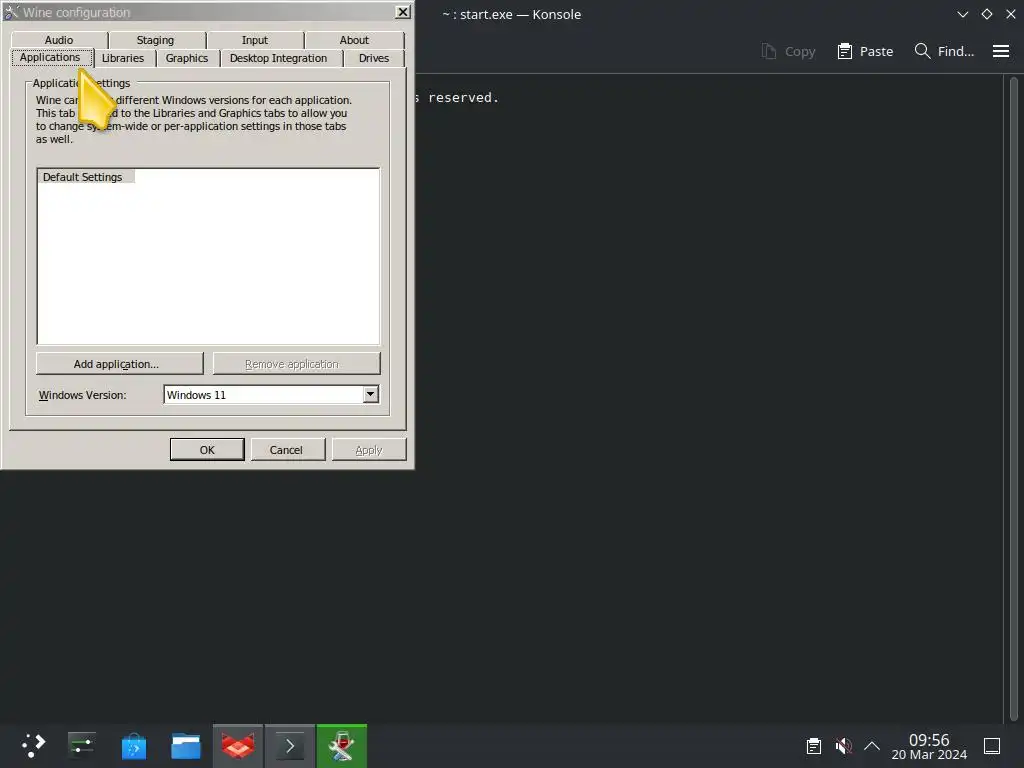This screenshot has height=768, width=1024.
Task: Open the Drives tab
Action: 374,58
